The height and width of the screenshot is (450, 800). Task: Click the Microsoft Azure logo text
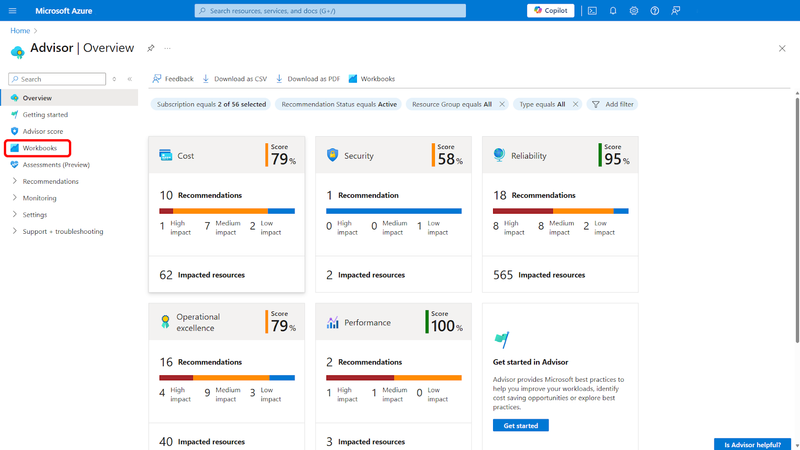click(64, 11)
